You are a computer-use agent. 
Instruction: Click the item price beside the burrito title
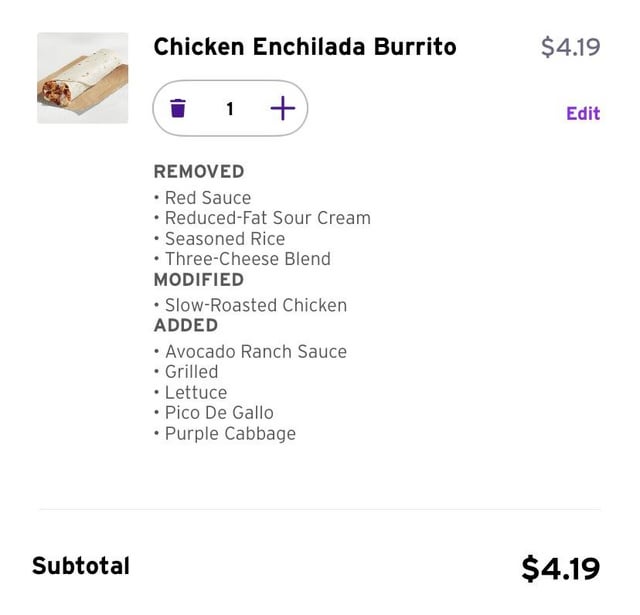(x=570, y=47)
